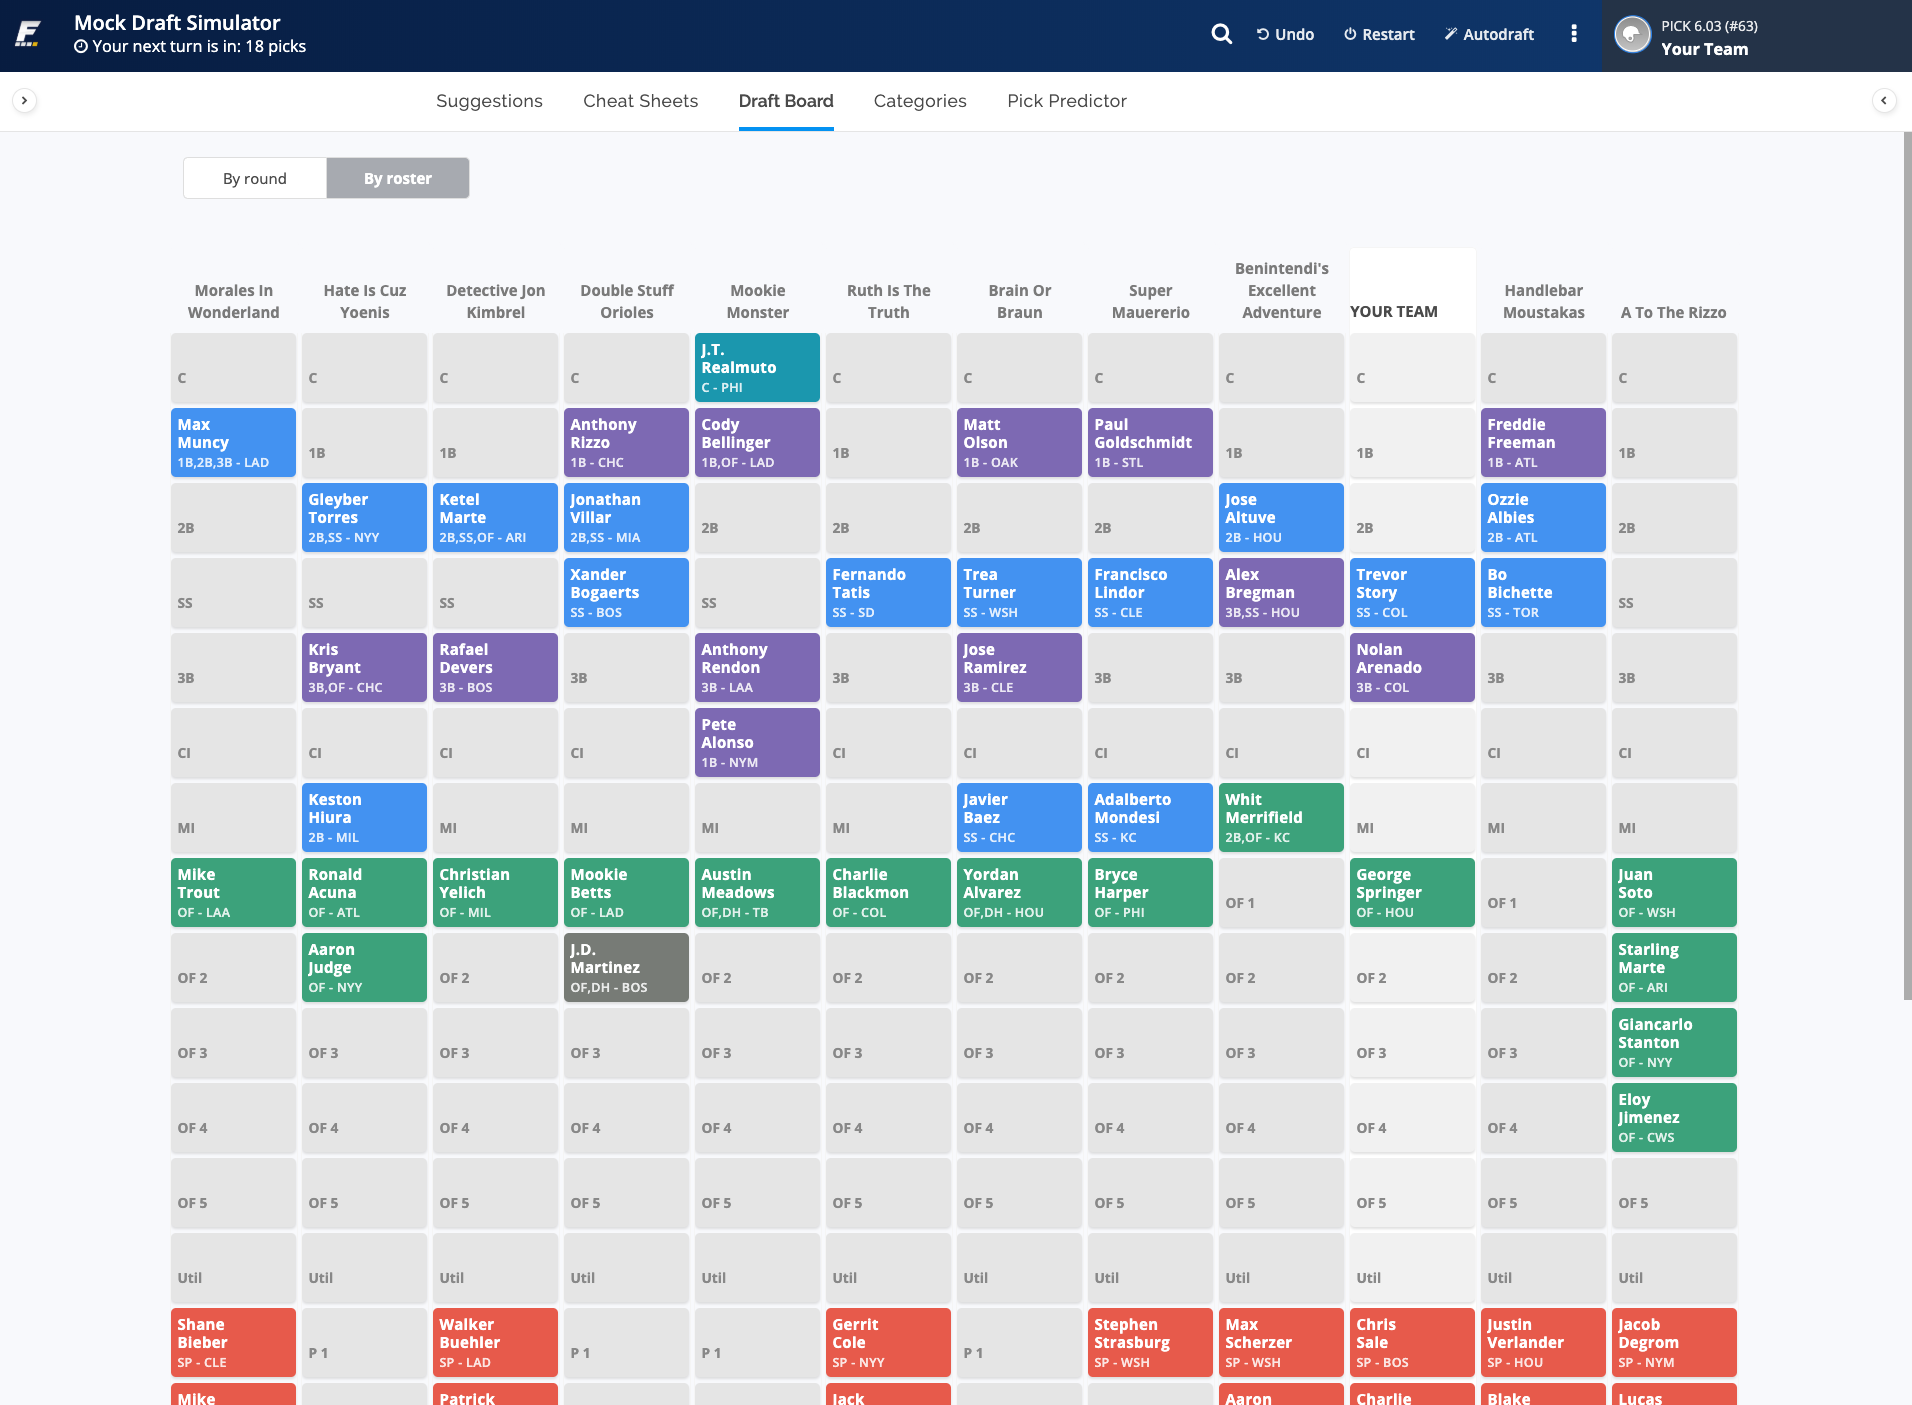The image size is (1912, 1405).
Task: Open the Jacob Degrom card
Action: coord(1675,1342)
